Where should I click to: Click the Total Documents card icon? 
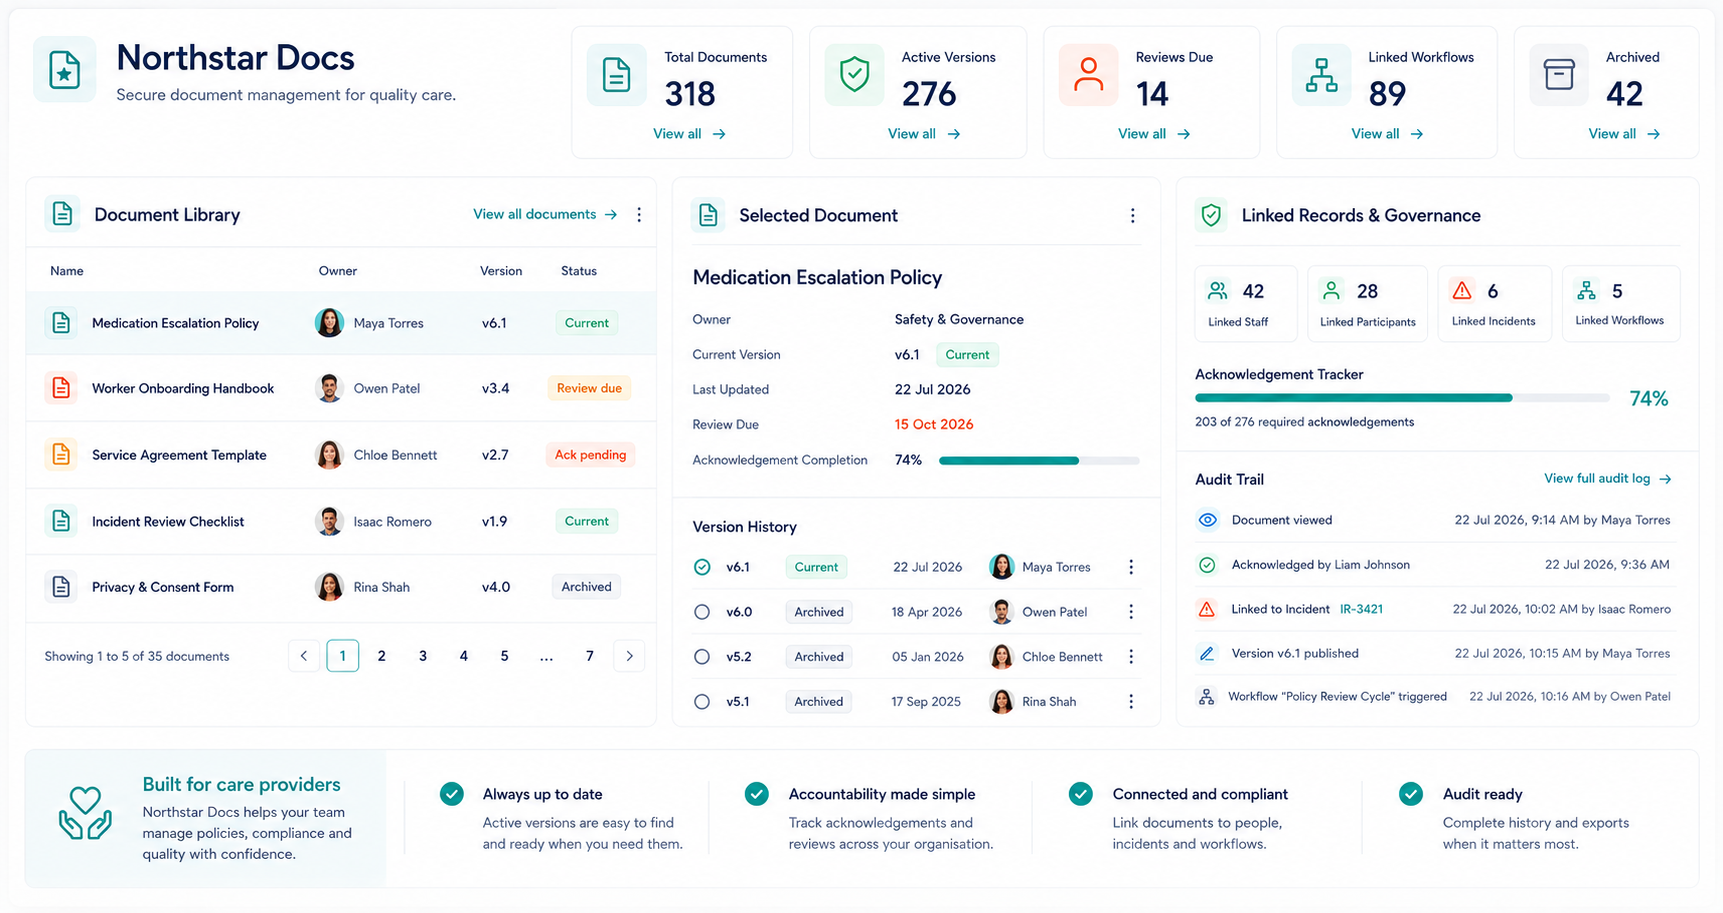(616, 75)
